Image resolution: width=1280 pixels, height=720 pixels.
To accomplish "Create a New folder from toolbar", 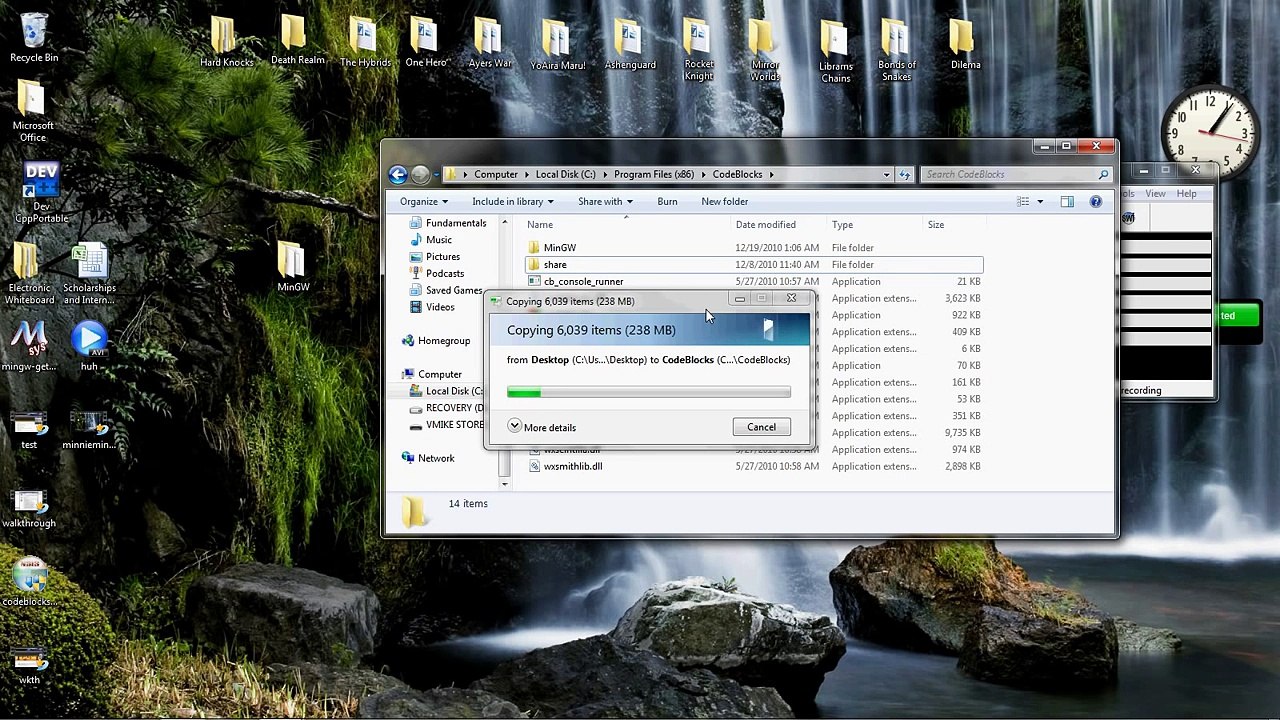I will click(x=724, y=202).
